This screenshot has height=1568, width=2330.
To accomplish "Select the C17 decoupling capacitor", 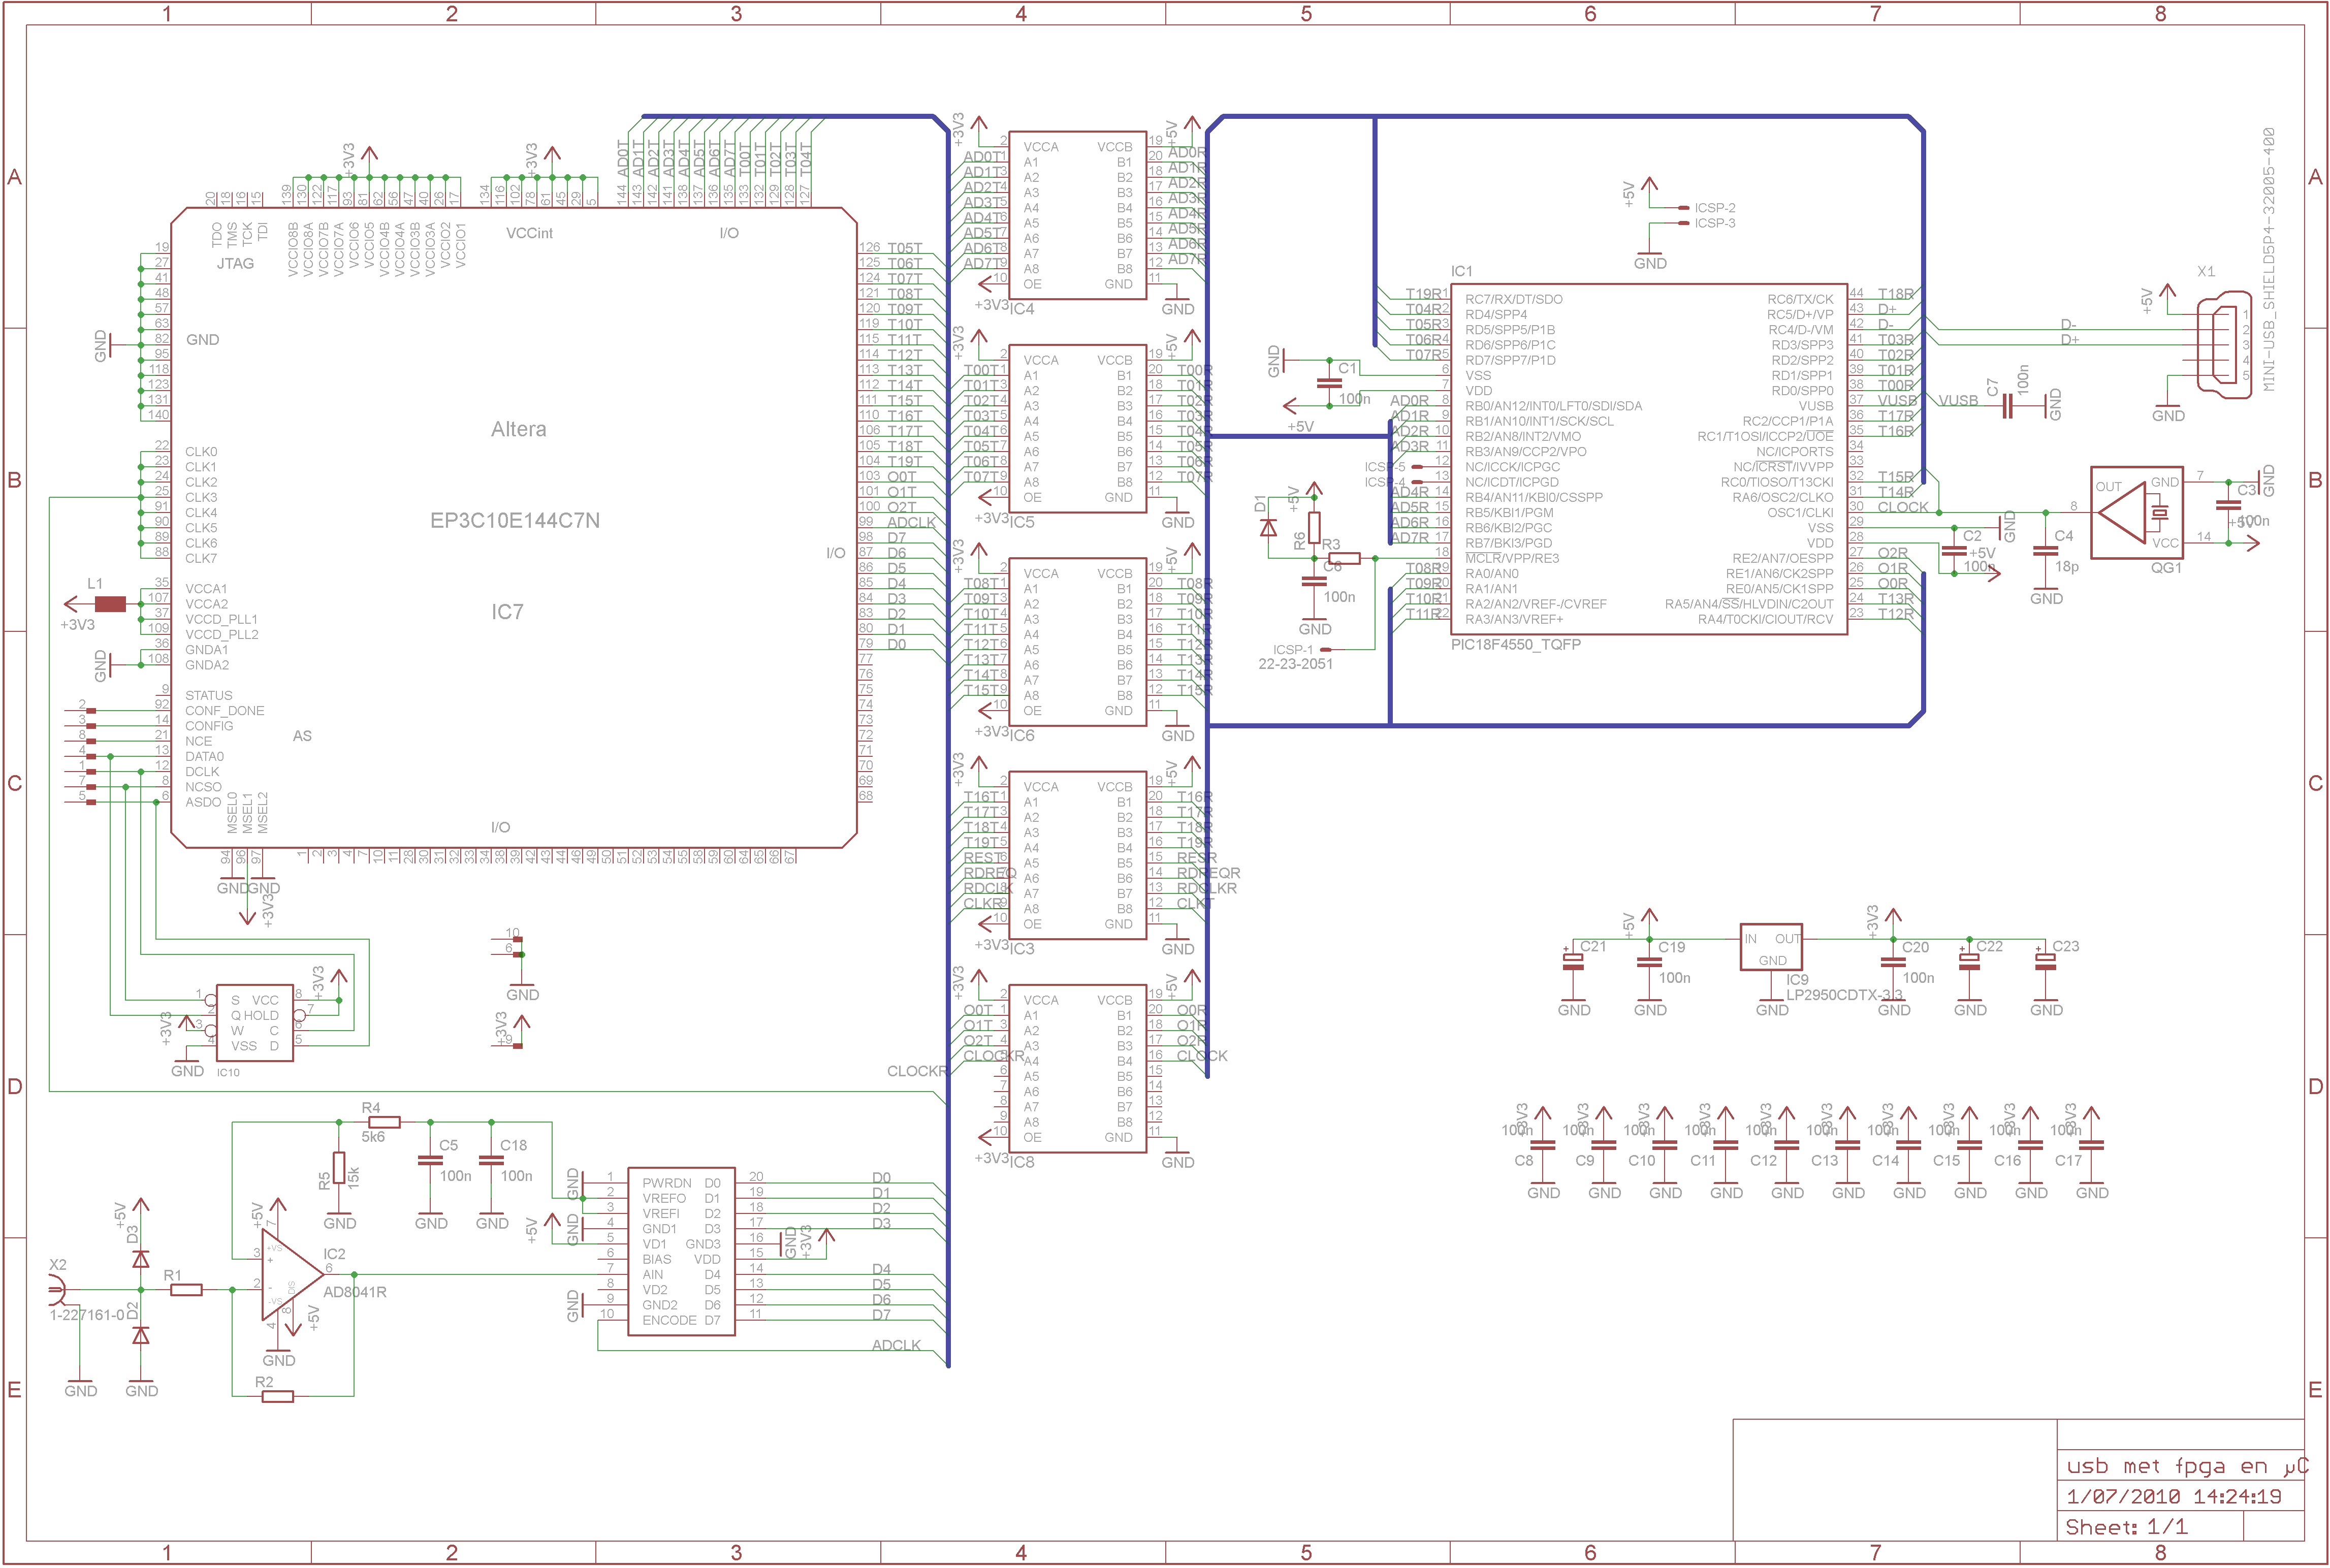I will (x=2091, y=1145).
